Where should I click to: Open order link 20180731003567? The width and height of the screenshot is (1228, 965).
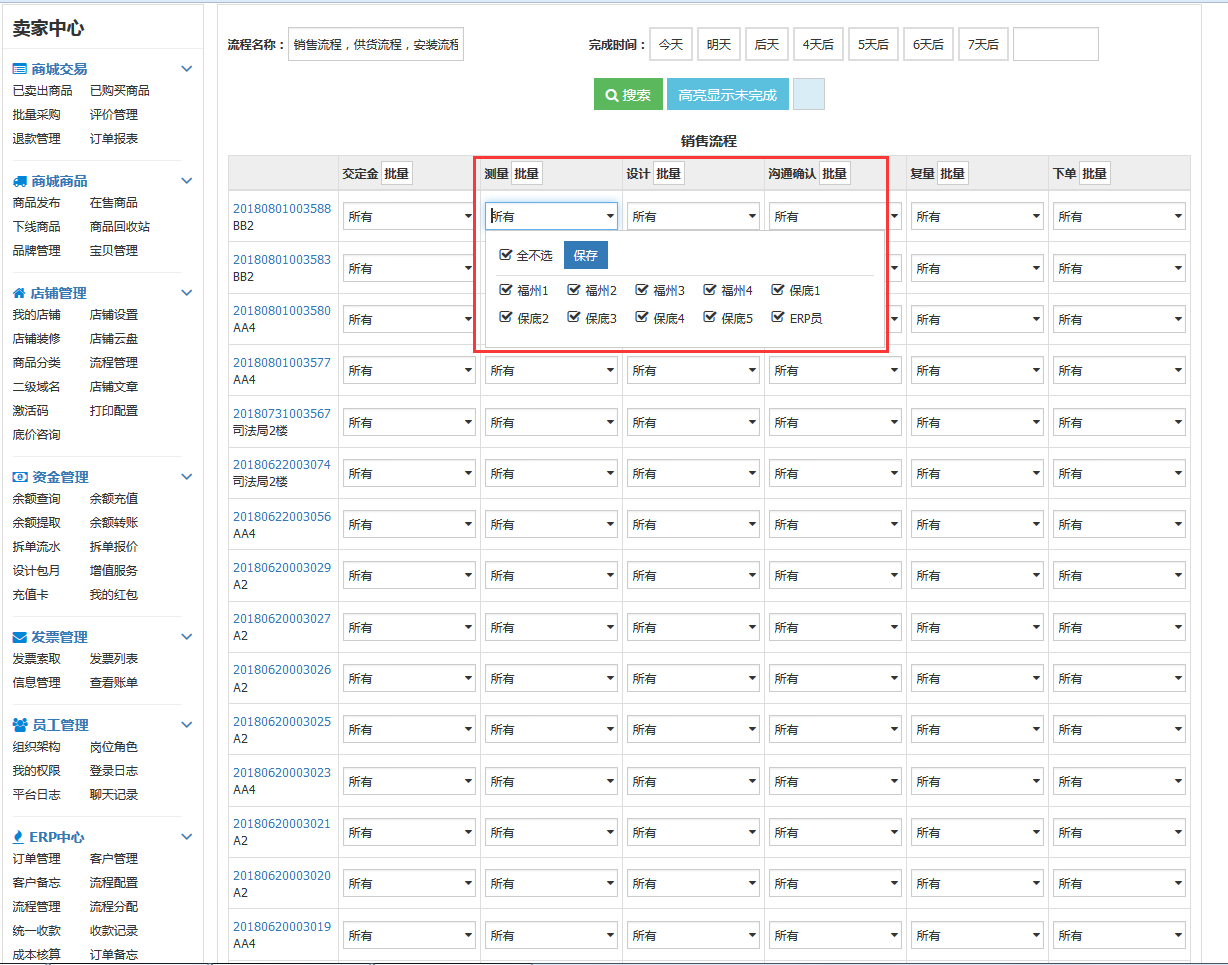click(281, 413)
